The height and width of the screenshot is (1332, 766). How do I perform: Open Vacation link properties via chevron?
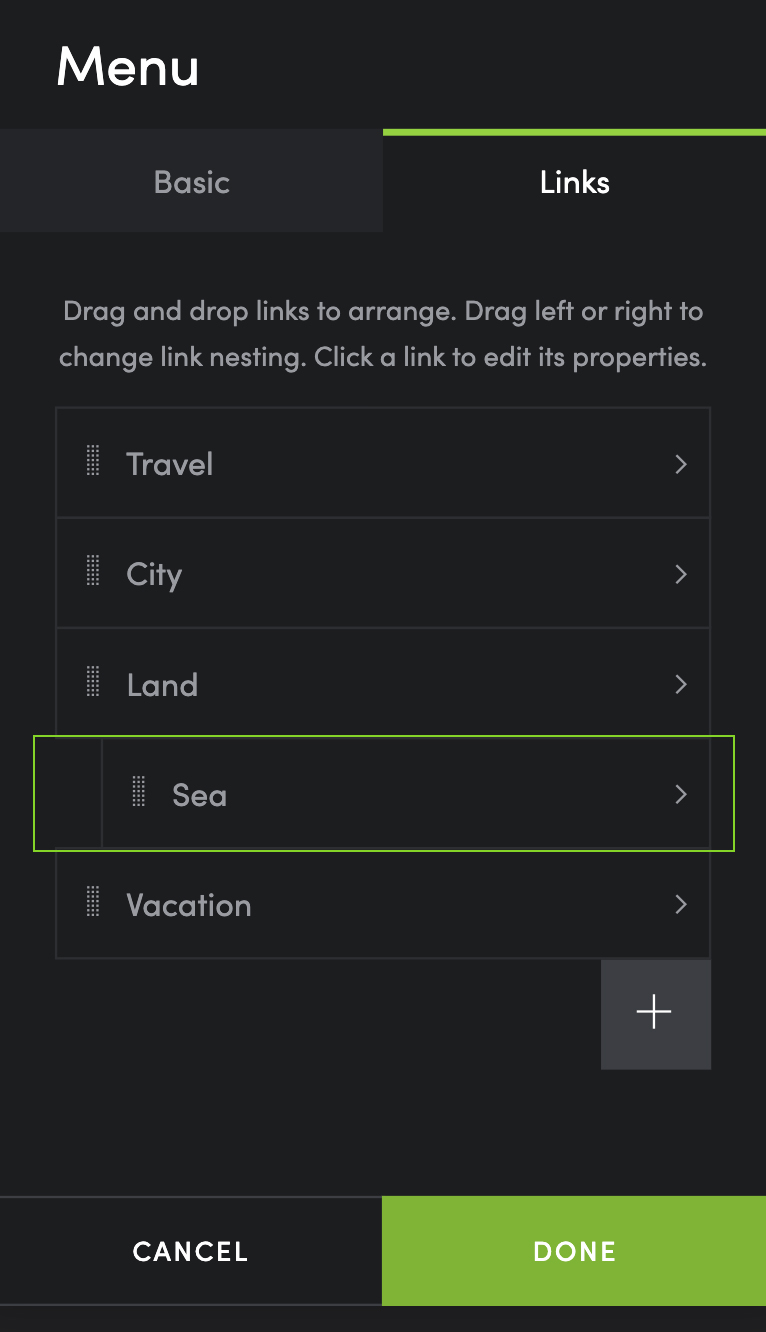tap(681, 904)
